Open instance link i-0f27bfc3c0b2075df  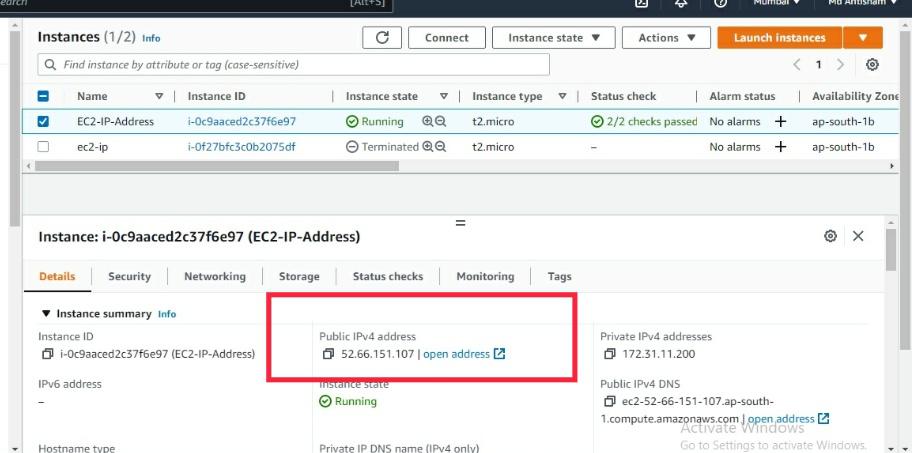coord(241,147)
